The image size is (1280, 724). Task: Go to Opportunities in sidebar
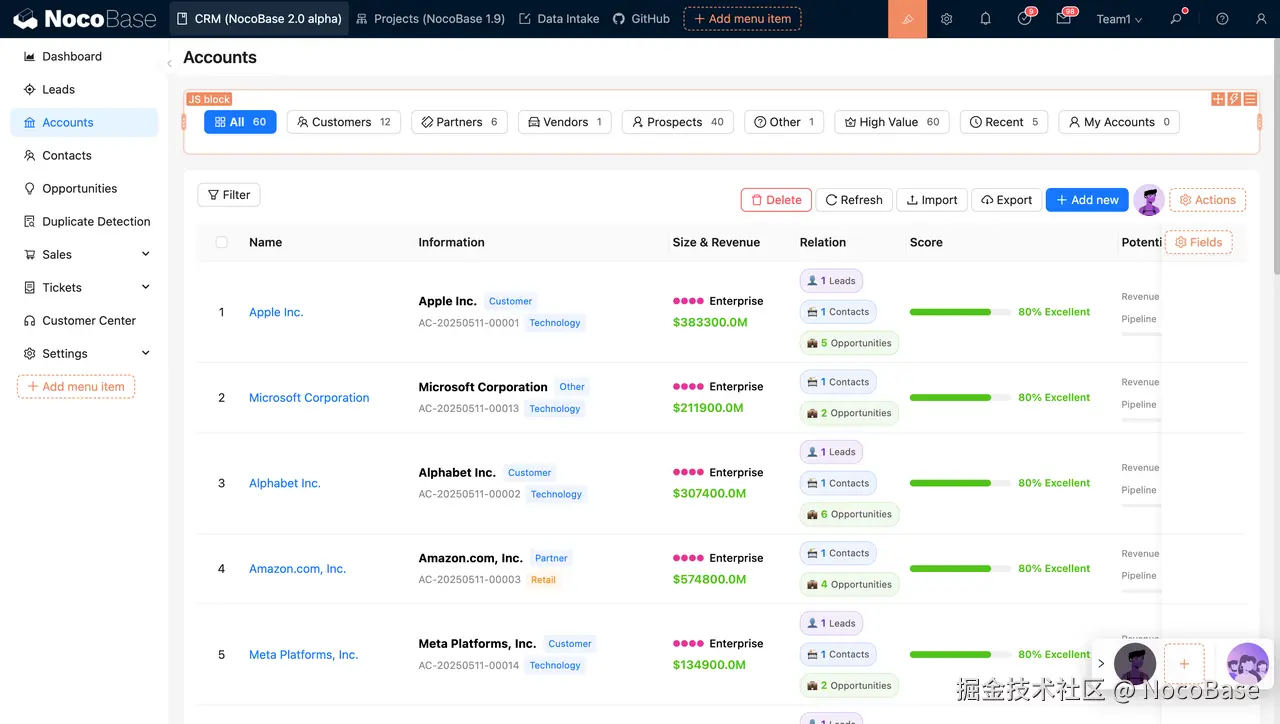pyautogui.click(x=84, y=188)
